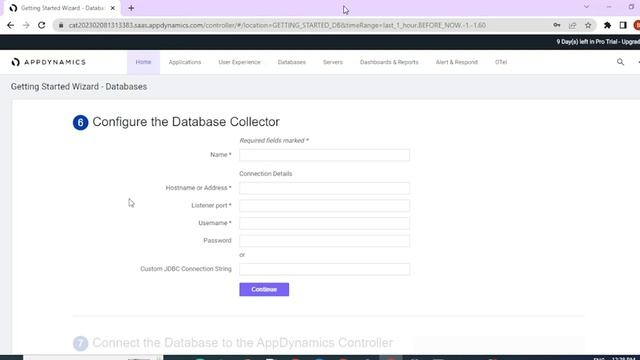Click the Connection Details label
The image size is (640, 360).
pos(266,173)
